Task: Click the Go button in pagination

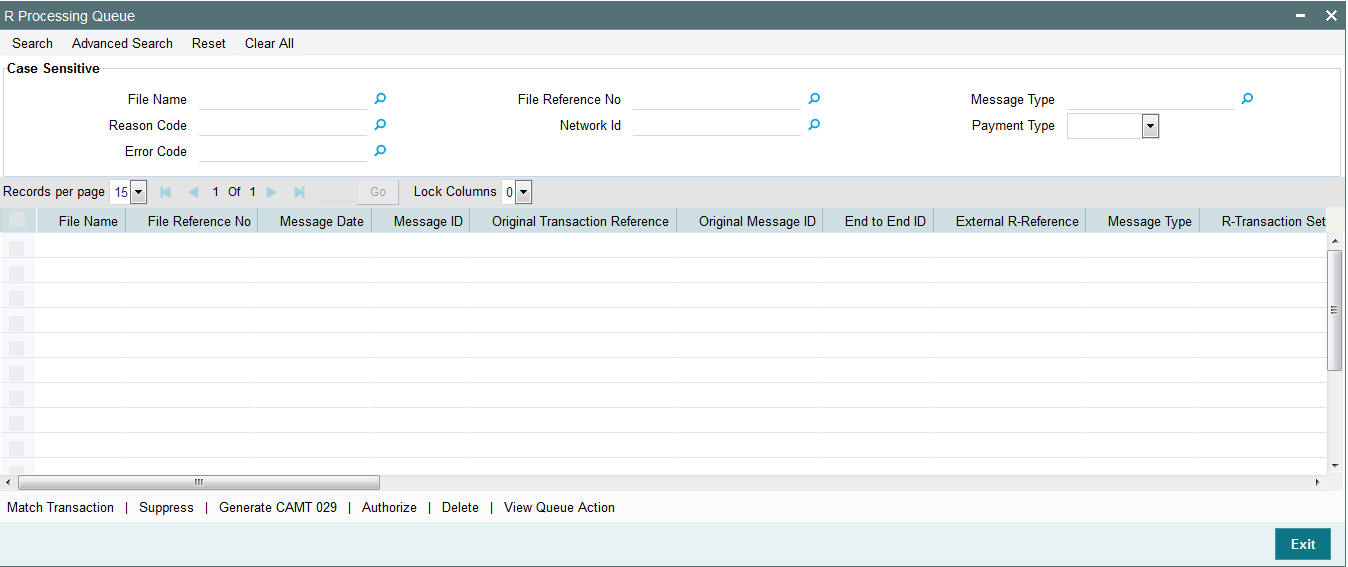Action: [x=378, y=192]
